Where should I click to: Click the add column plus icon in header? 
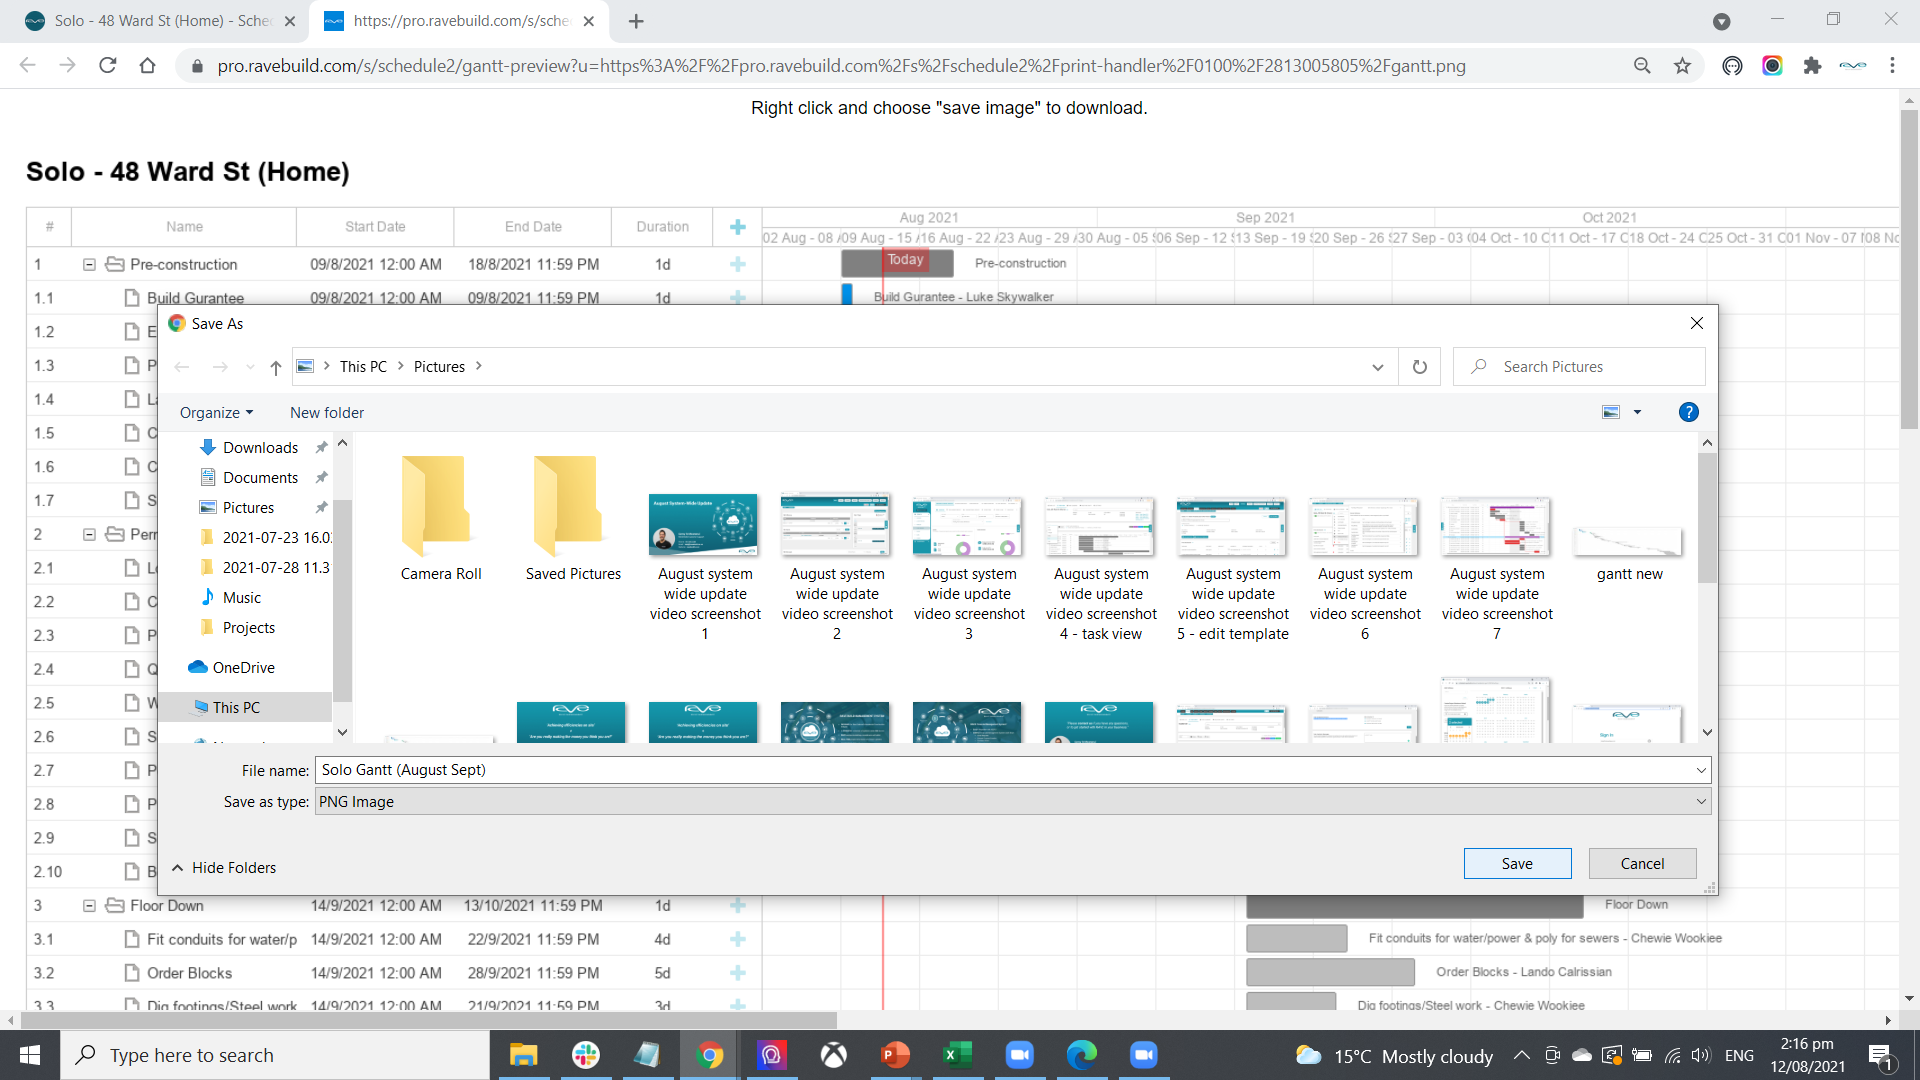(737, 227)
